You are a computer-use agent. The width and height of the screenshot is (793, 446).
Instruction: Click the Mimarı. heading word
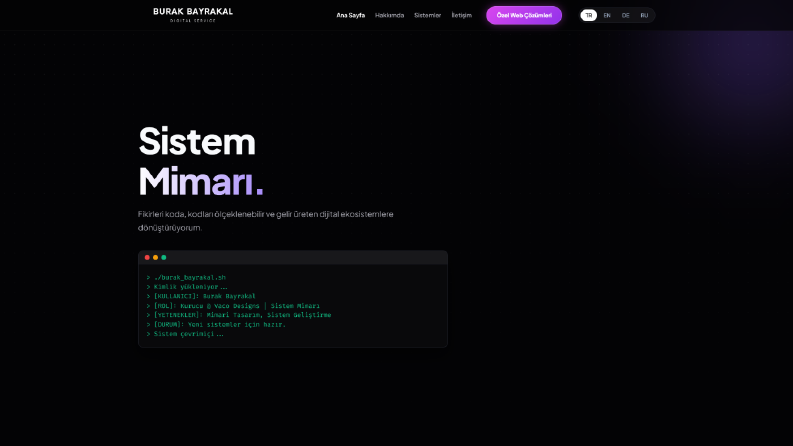coord(201,181)
